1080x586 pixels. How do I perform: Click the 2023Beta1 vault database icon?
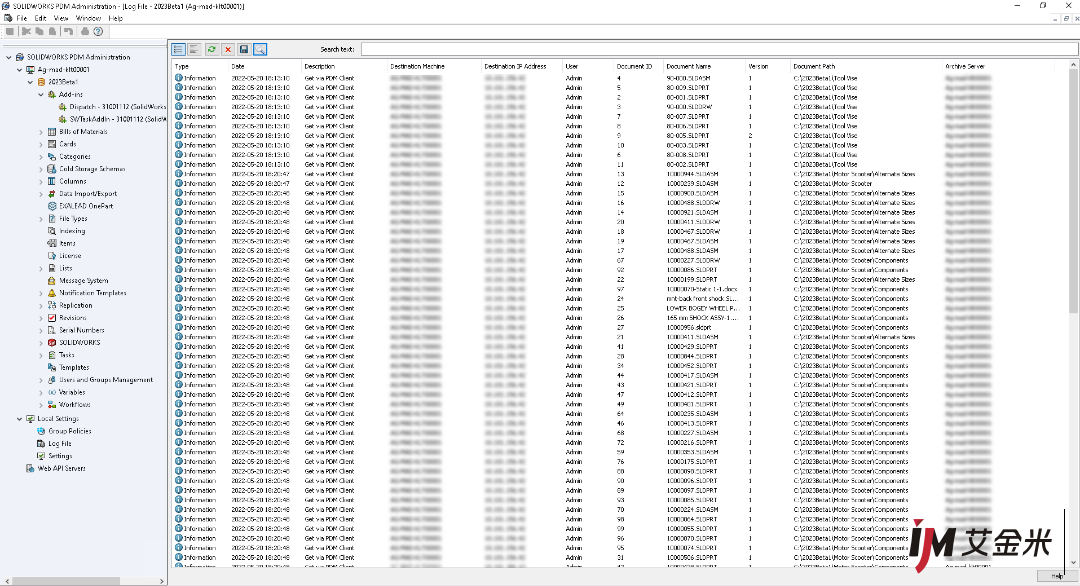(x=41, y=82)
